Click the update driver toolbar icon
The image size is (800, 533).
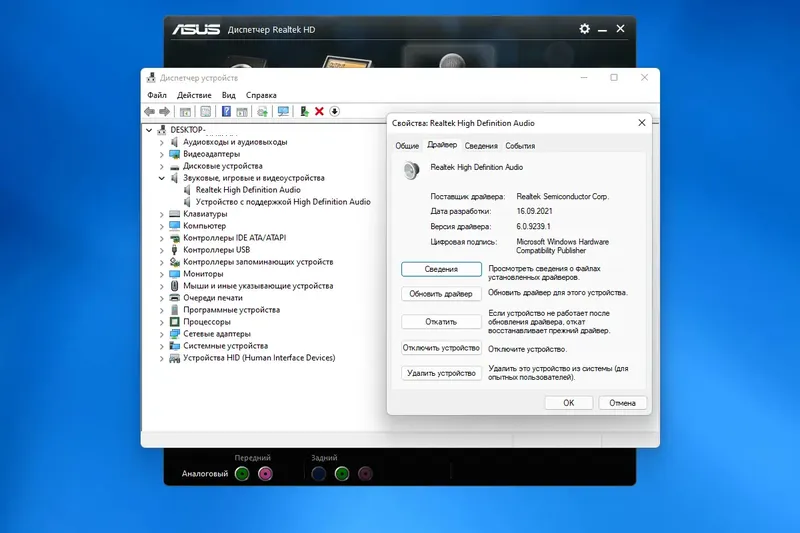tap(262, 111)
